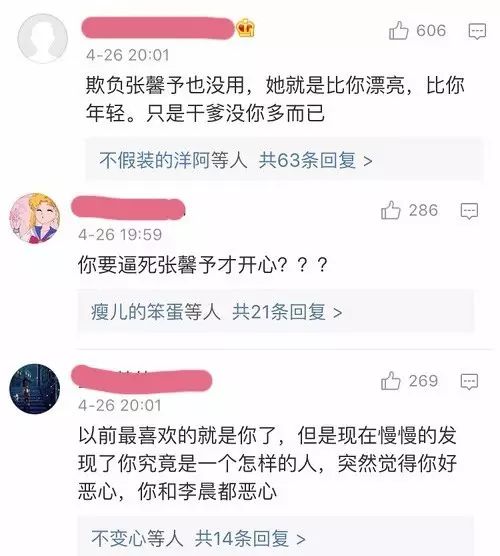Open the Sailor Moon avatar profile
Image resolution: width=500 pixels, height=556 pixels.
coord(34,218)
